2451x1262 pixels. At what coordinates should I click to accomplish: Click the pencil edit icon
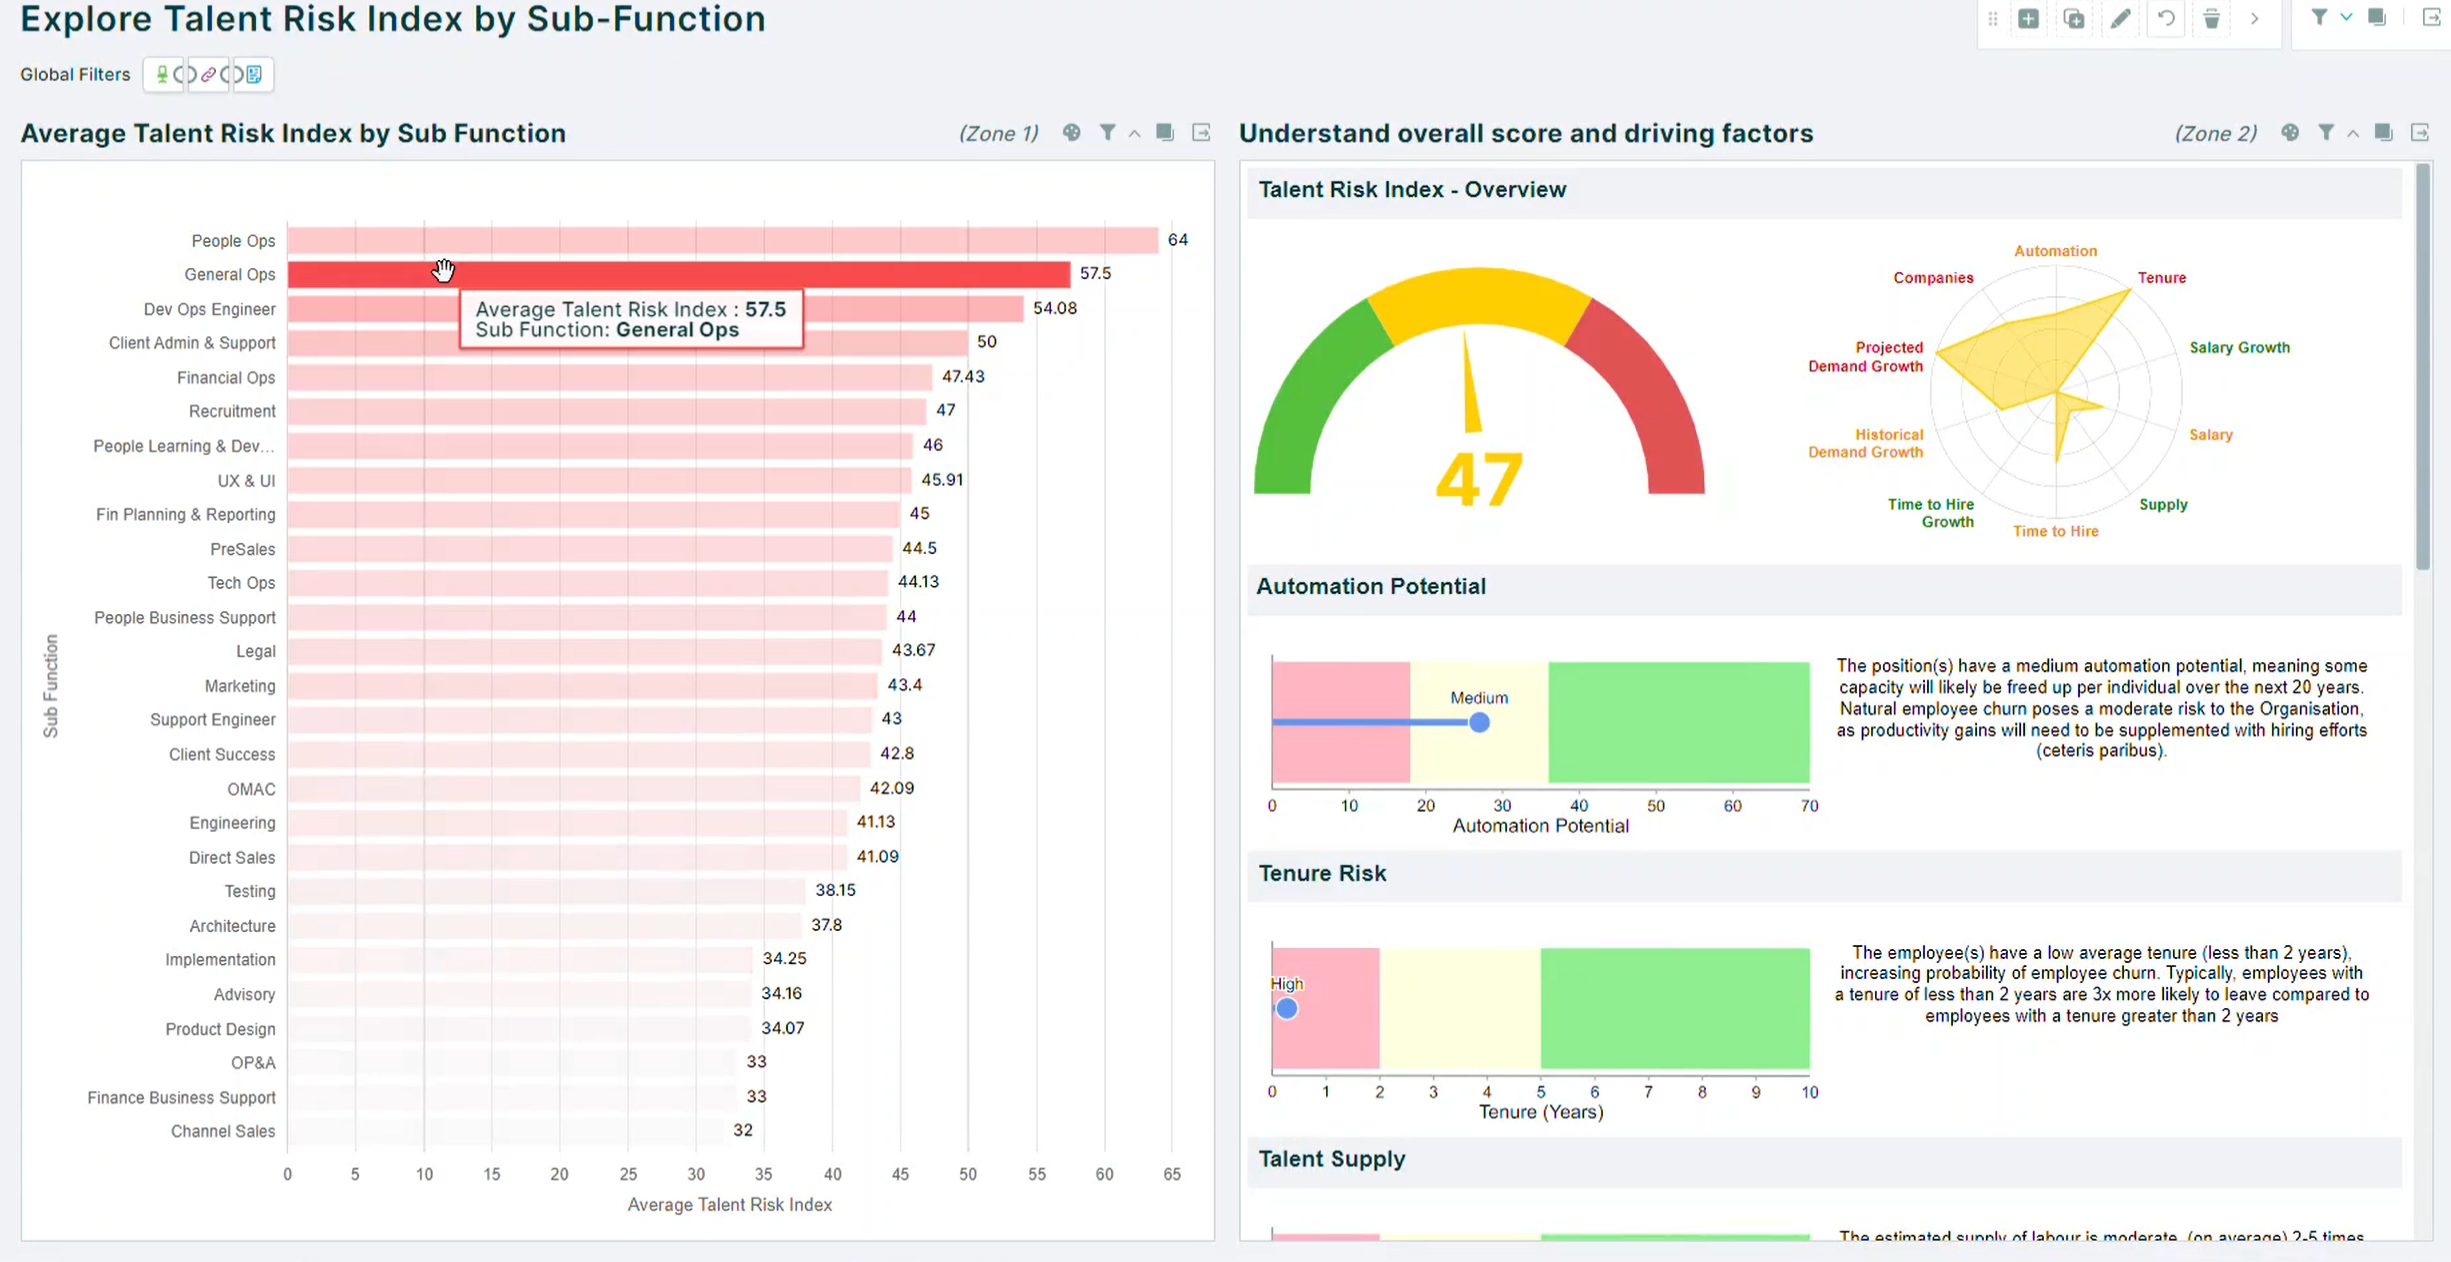(2120, 18)
